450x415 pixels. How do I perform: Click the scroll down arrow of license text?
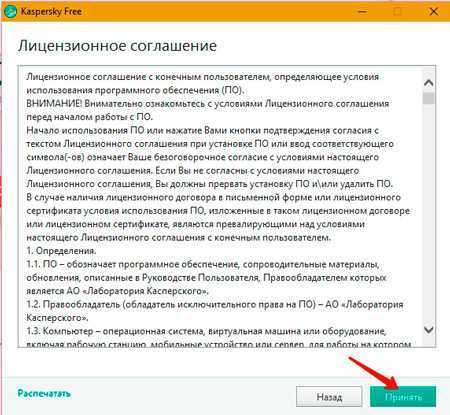pos(429,329)
